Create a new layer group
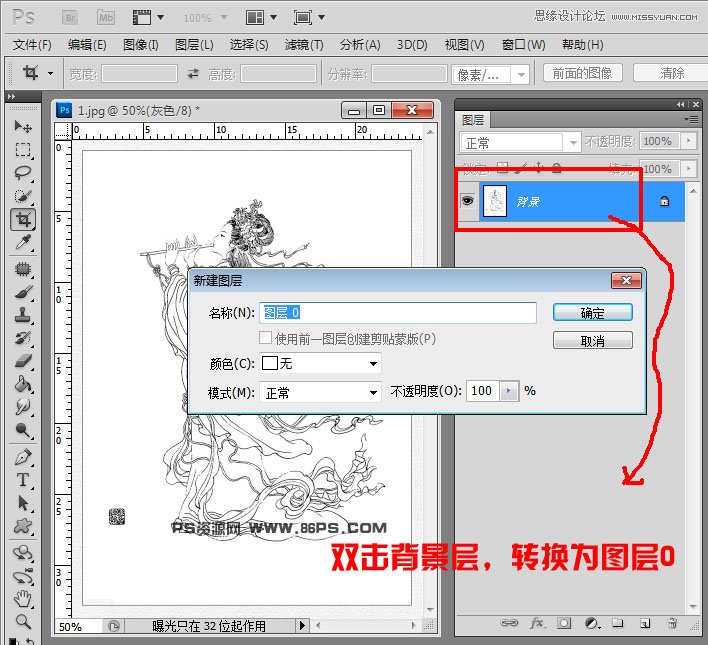 618,623
